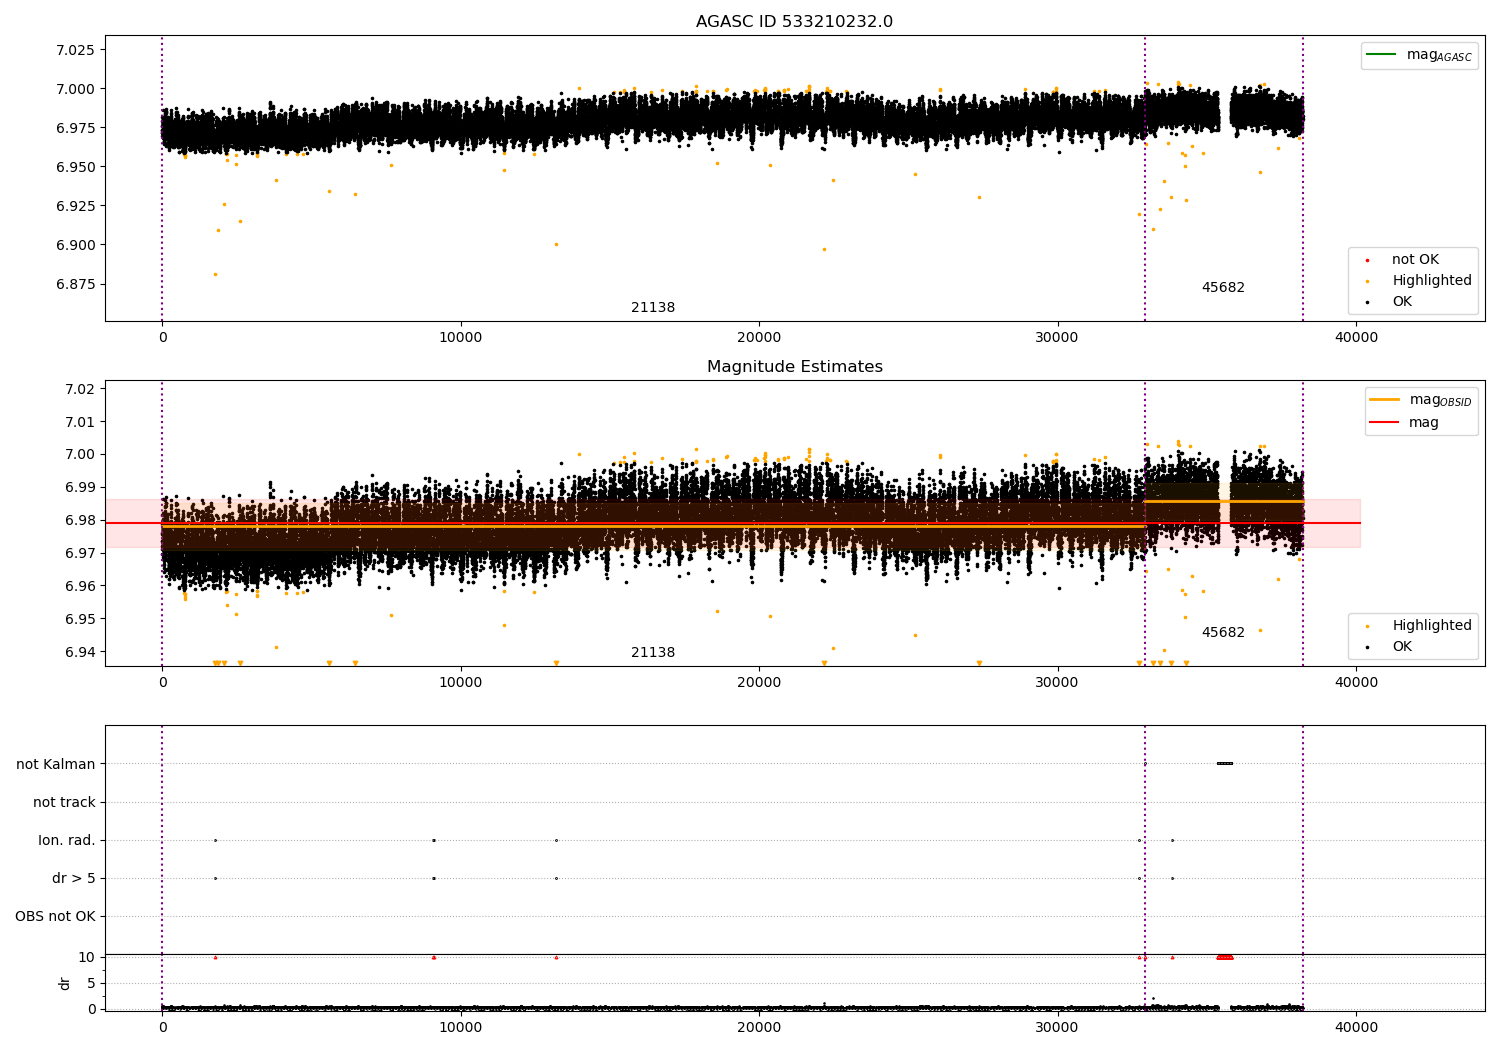Click the 5 tick on the dr axis
The image size is (1500, 1050).
(91, 983)
